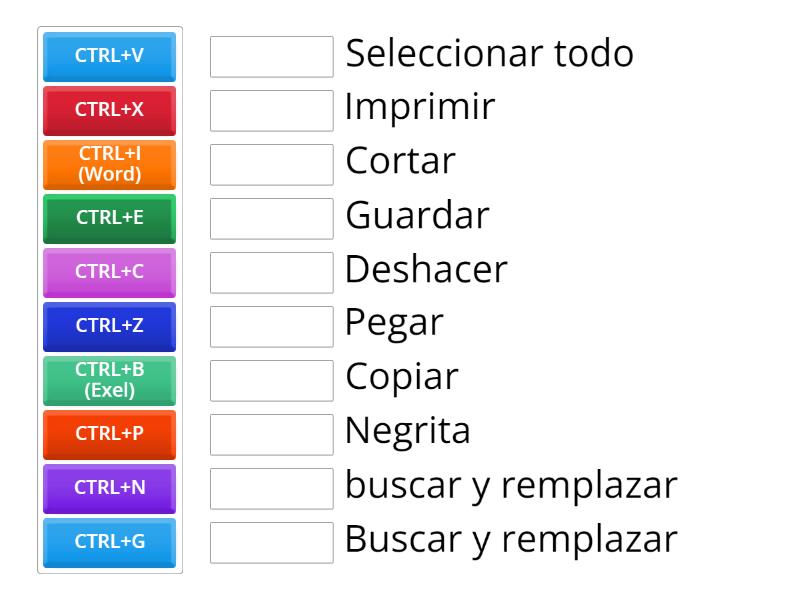Select the answer slot beside Pegar
800x600 pixels.
pos(271,327)
